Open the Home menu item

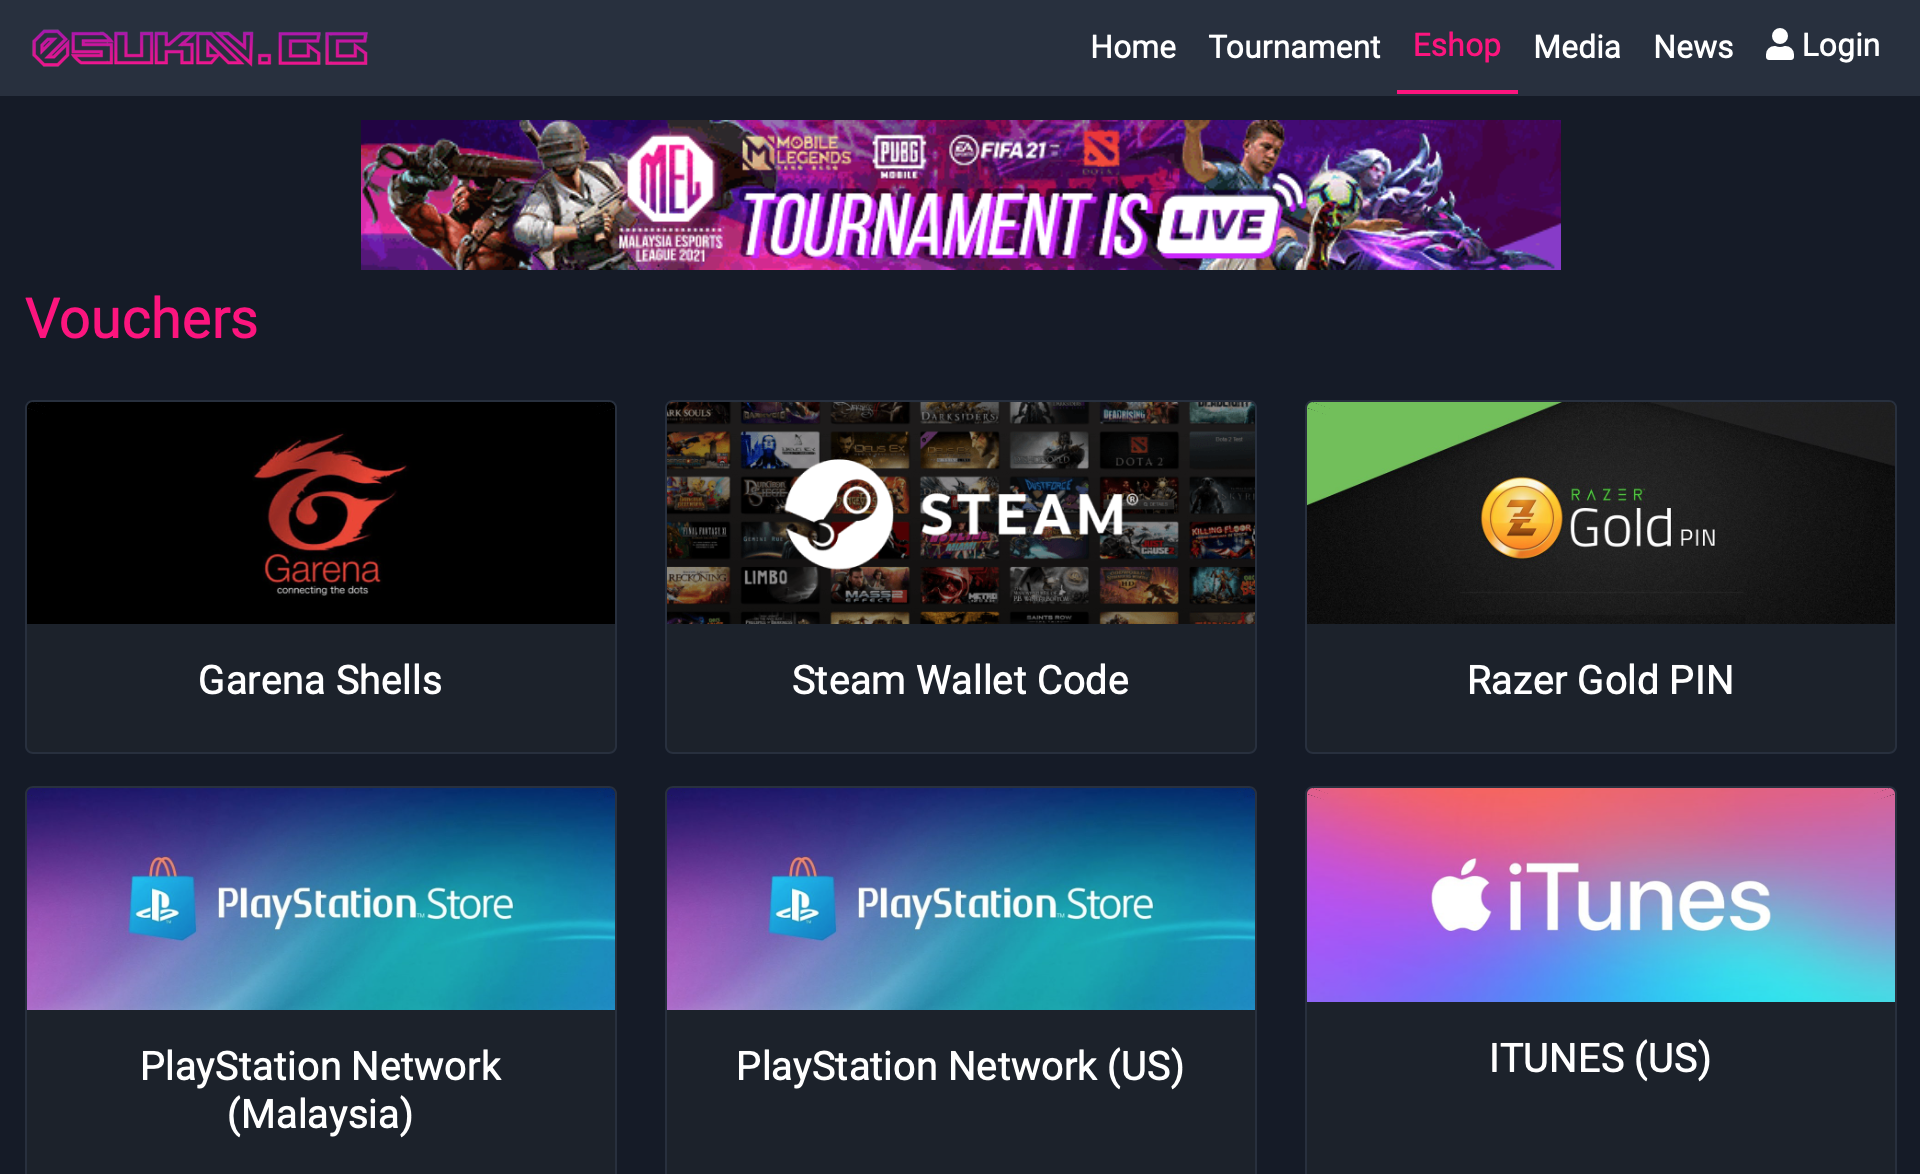click(1133, 47)
